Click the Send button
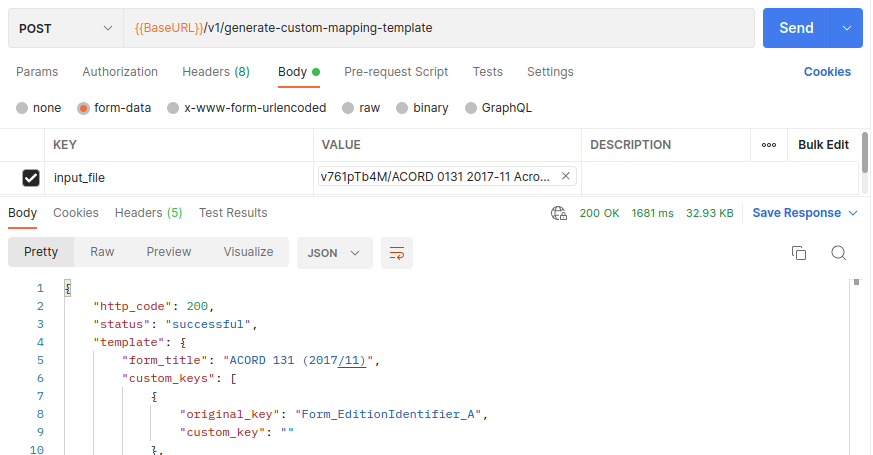 pyautogui.click(x=796, y=28)
